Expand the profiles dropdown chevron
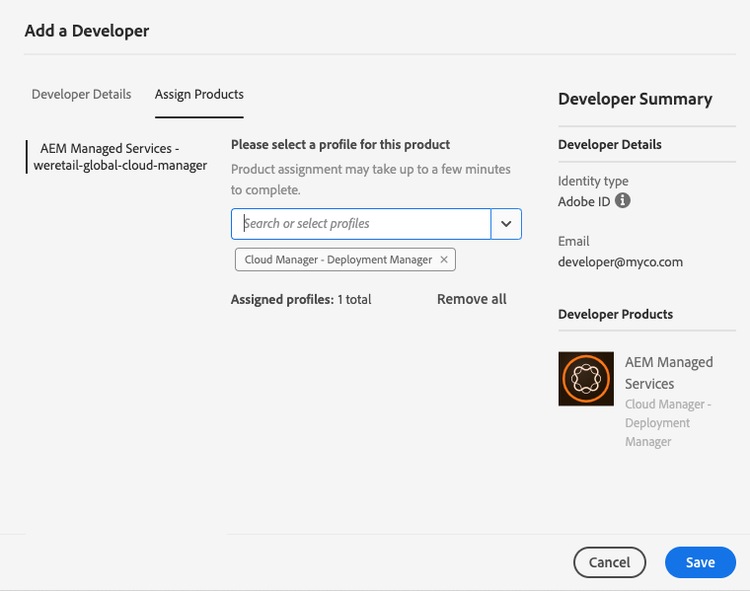 click(506, 224)
